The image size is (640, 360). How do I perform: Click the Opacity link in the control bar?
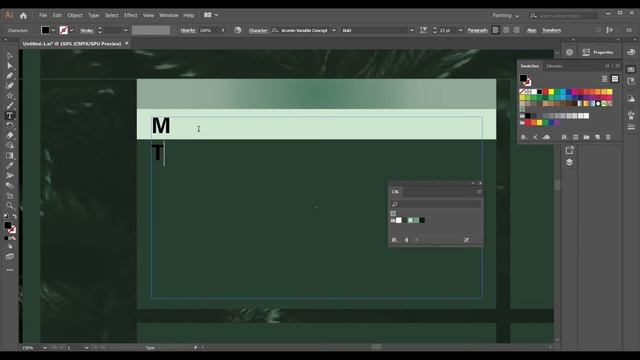(x=188, y=31)
